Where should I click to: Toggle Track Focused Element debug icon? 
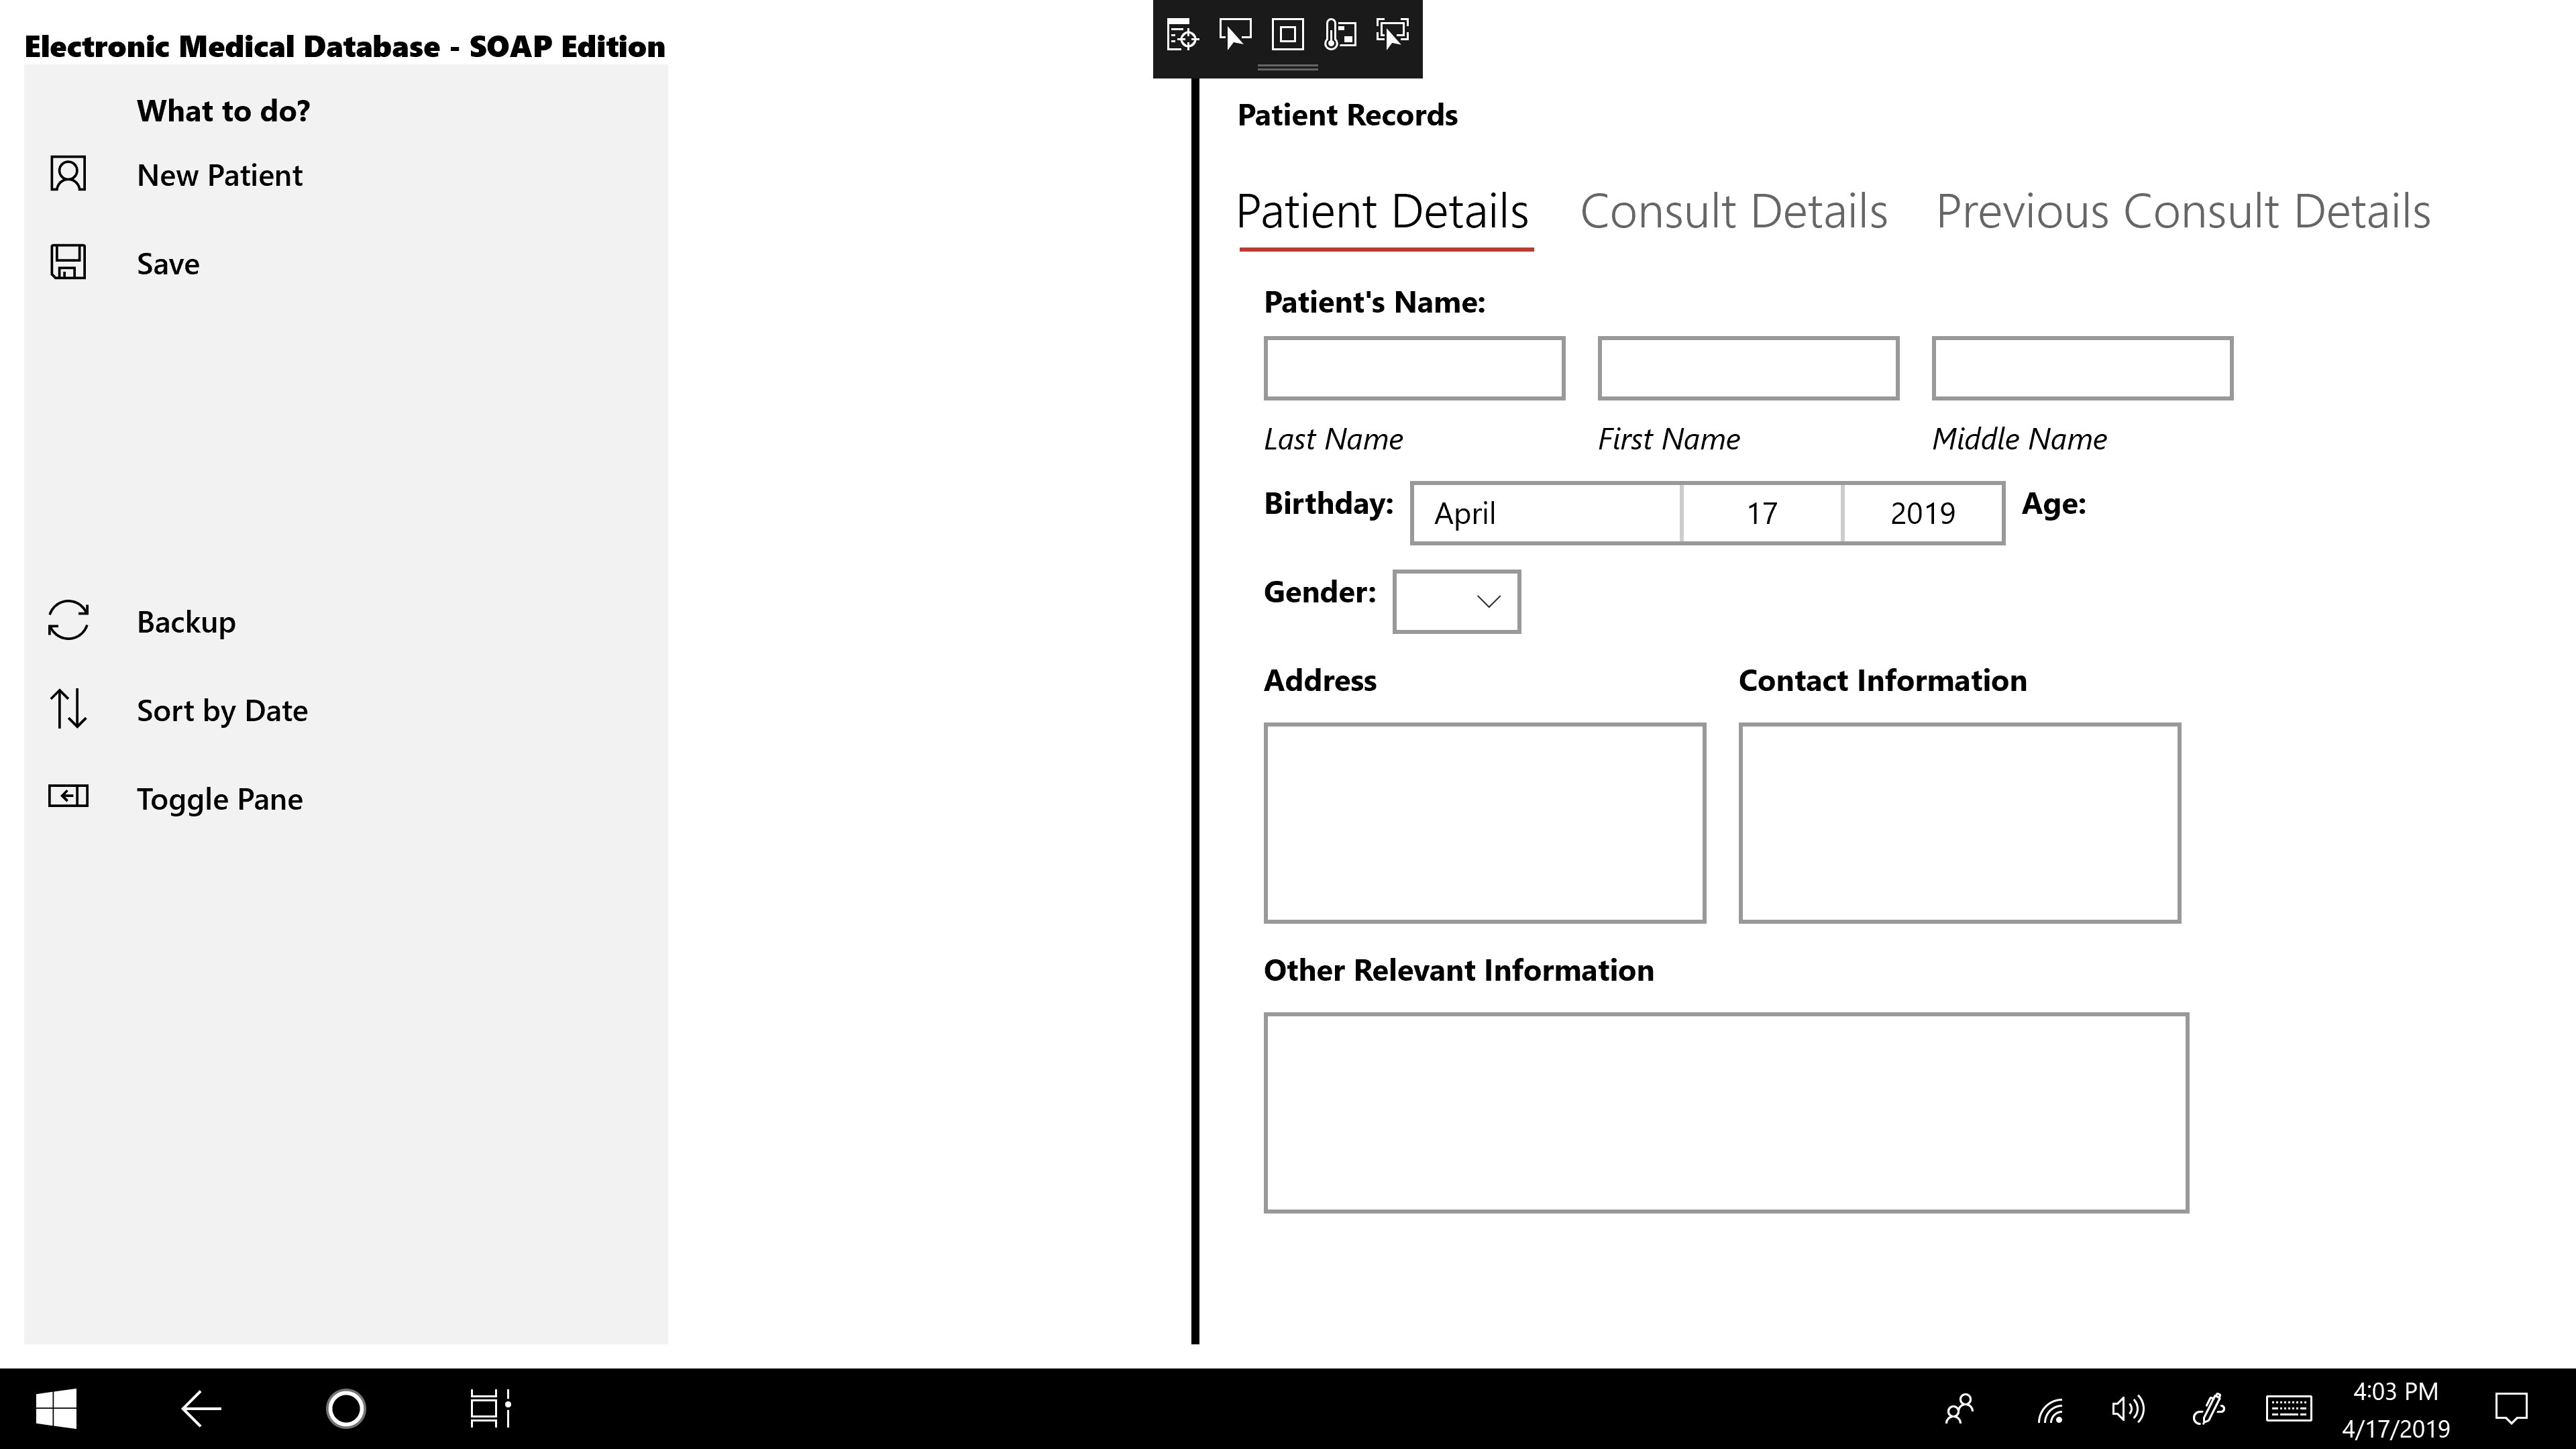(x=1392, y=35)
